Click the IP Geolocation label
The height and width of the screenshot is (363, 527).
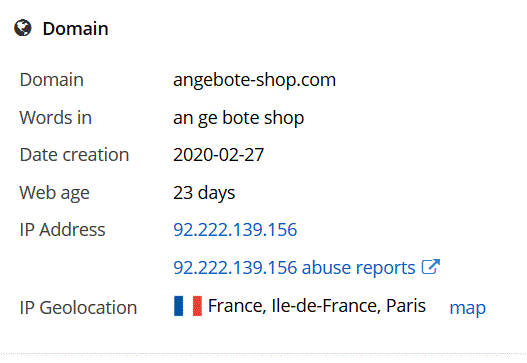[x=78, y=308]
